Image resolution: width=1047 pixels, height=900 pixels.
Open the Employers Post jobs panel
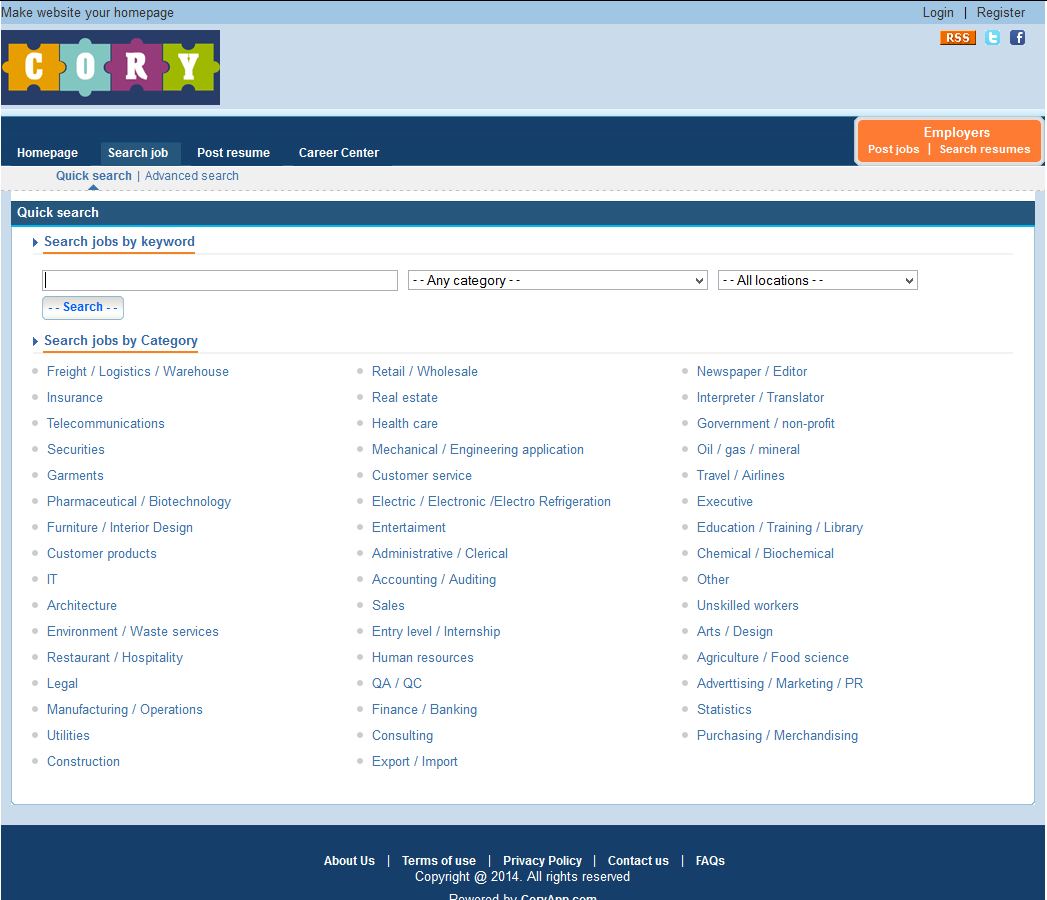tap(892, 148)
